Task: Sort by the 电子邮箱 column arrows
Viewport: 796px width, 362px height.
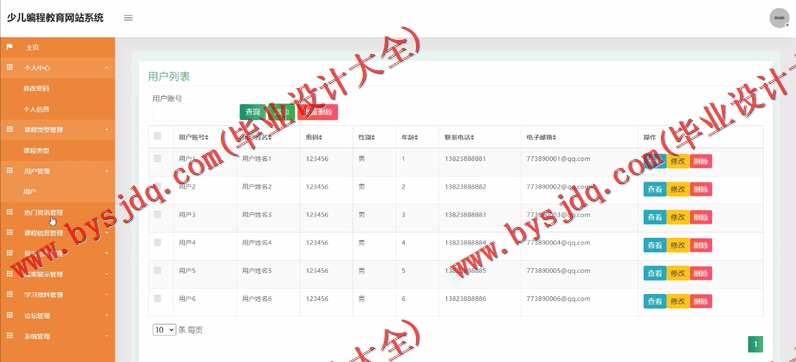Action: (554, 138)
